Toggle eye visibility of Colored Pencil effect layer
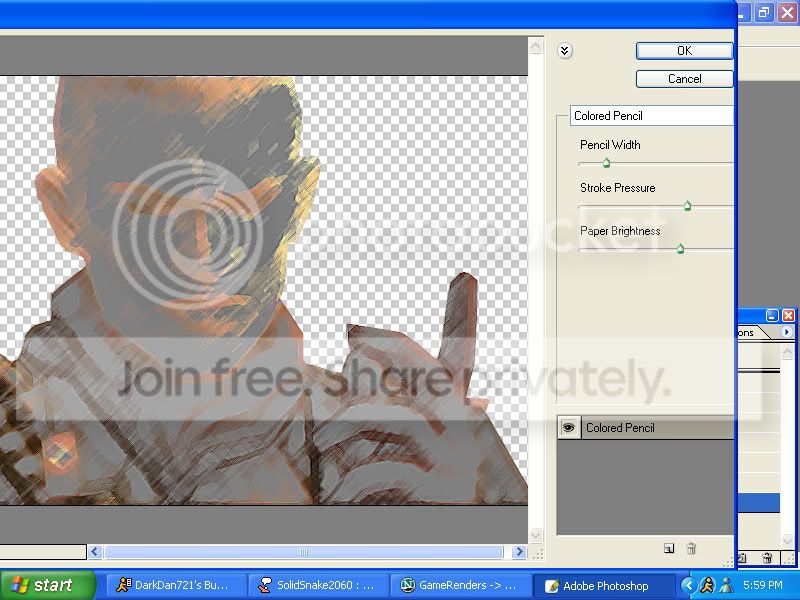Screen dimensions: 800x600 pos(568,428)
